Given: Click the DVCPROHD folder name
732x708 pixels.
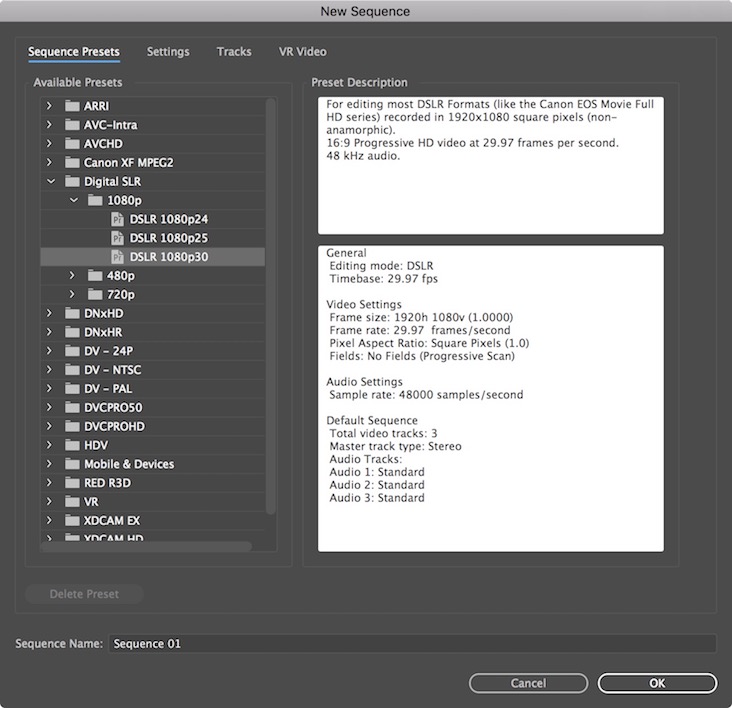Looking at the screenshot, I should click(x=114, y=426).
